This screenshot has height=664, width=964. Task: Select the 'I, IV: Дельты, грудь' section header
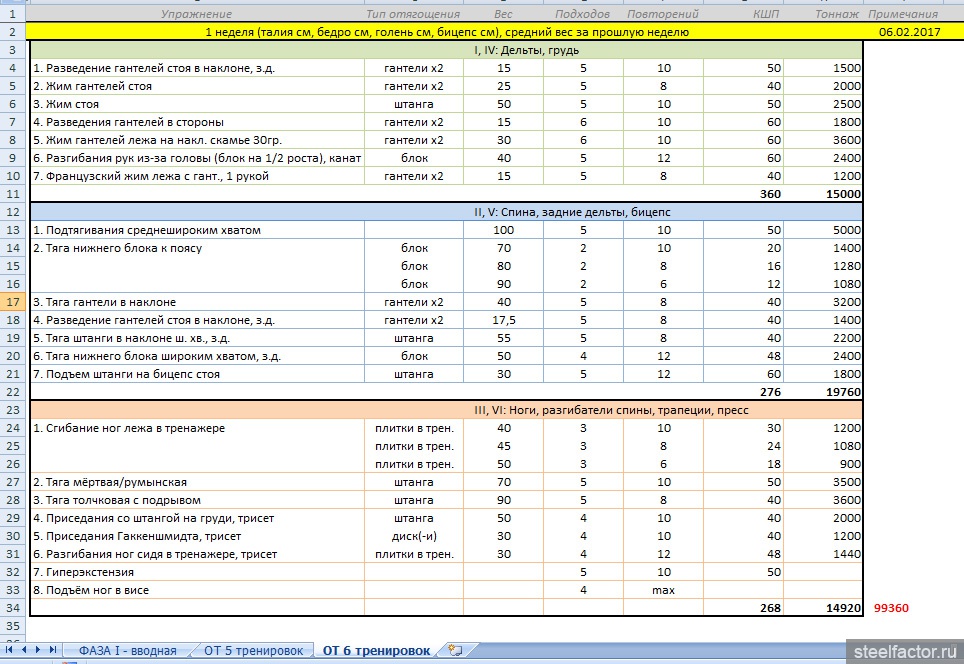446,50
